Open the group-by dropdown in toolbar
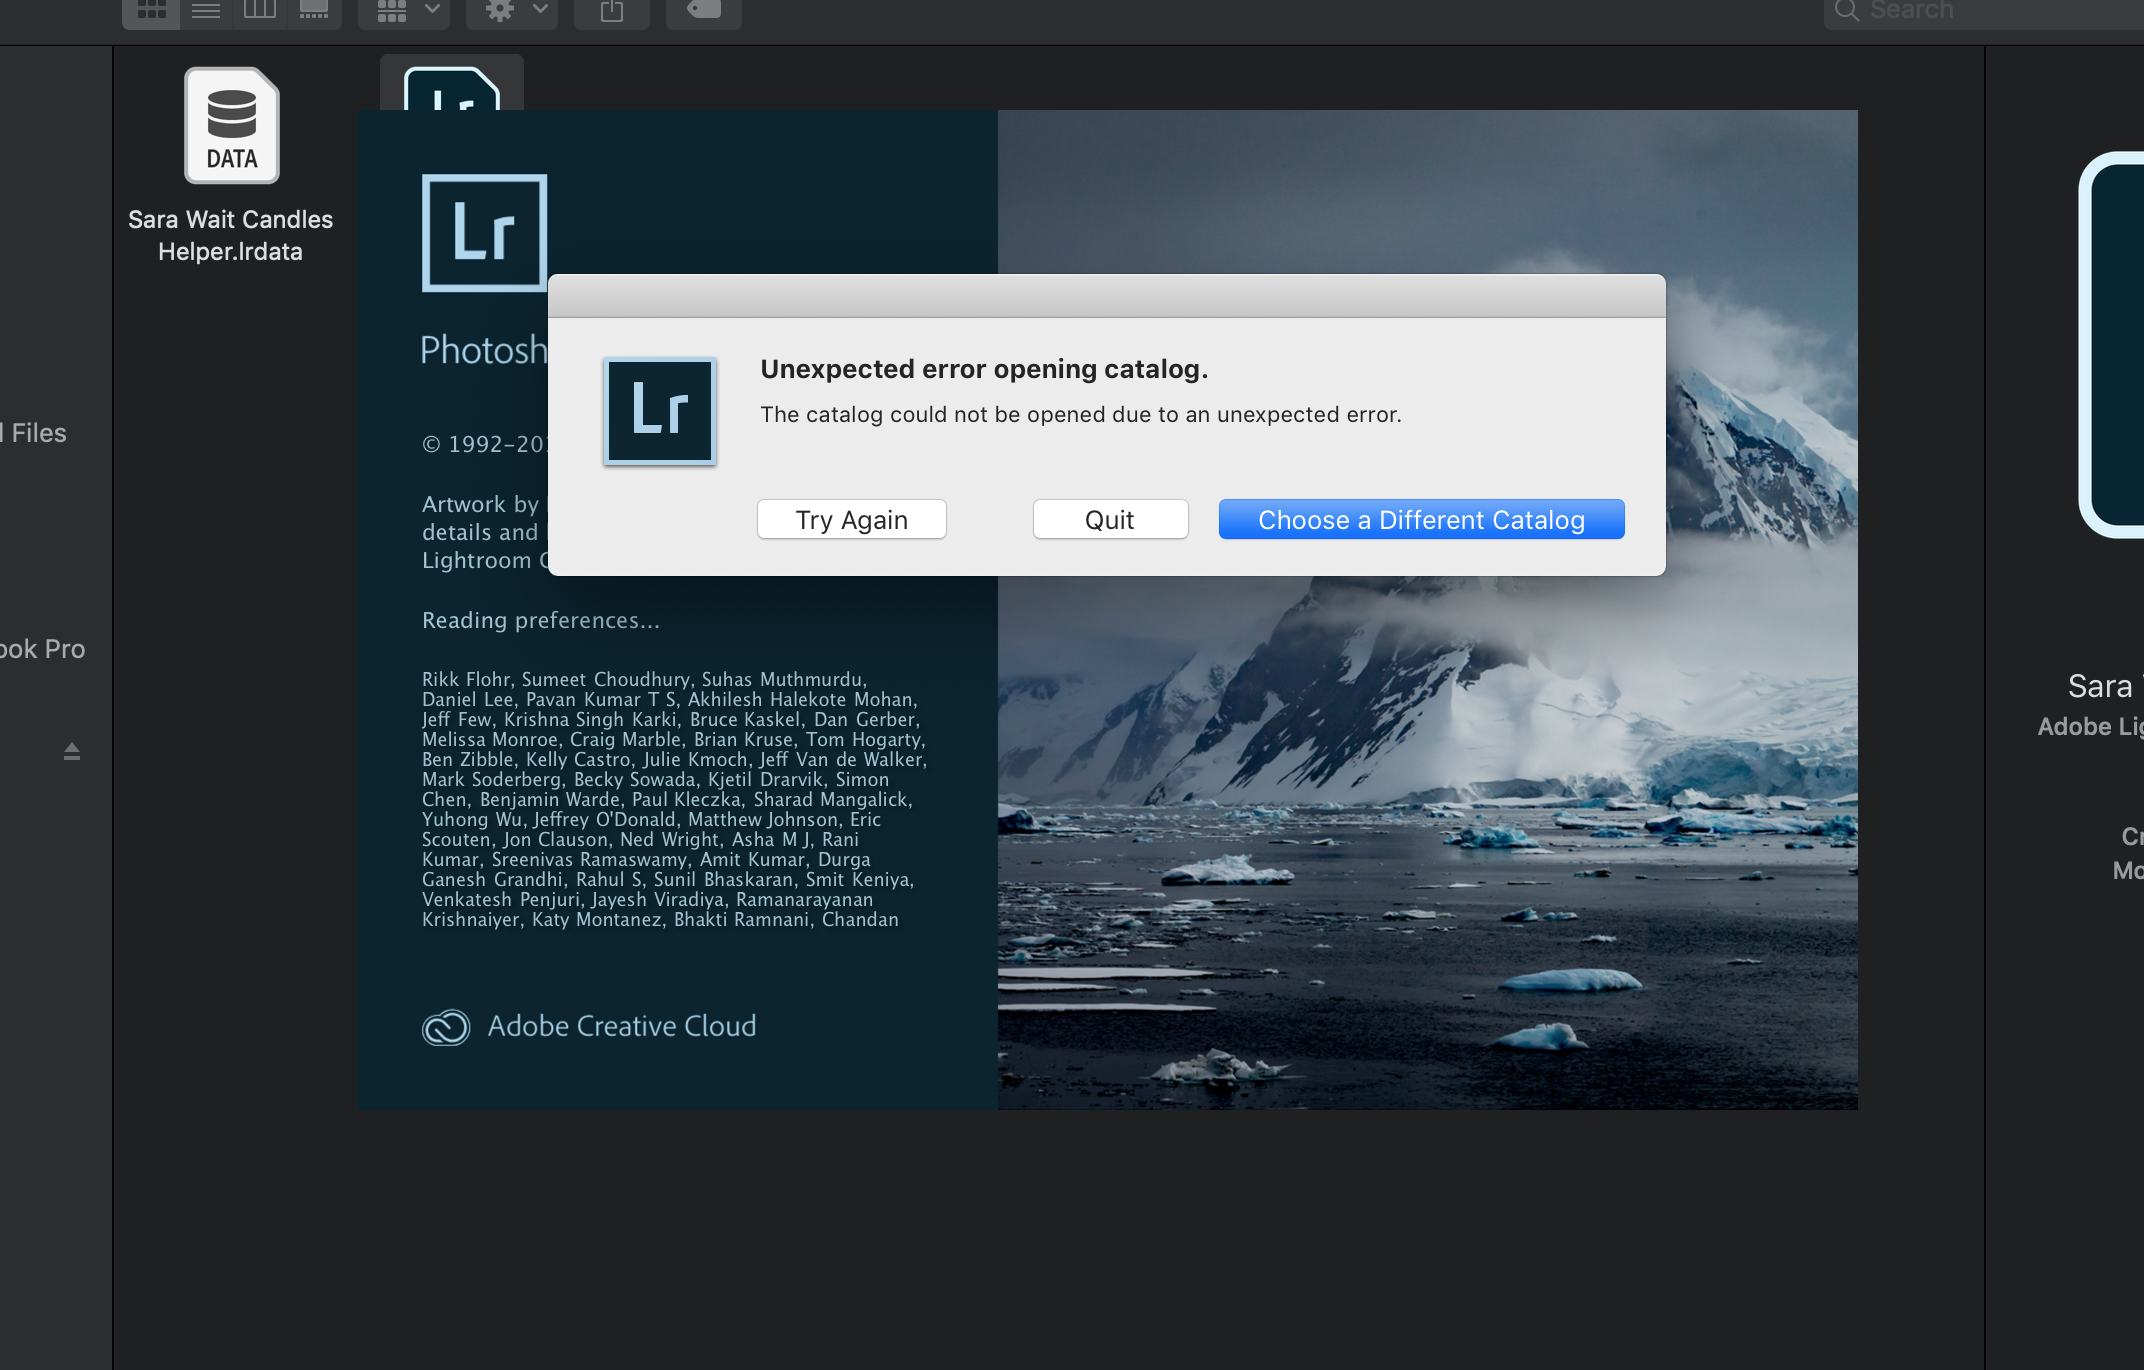This screenshot has width=2144, height=1370. pyautogui.click(x=405, y=11)
